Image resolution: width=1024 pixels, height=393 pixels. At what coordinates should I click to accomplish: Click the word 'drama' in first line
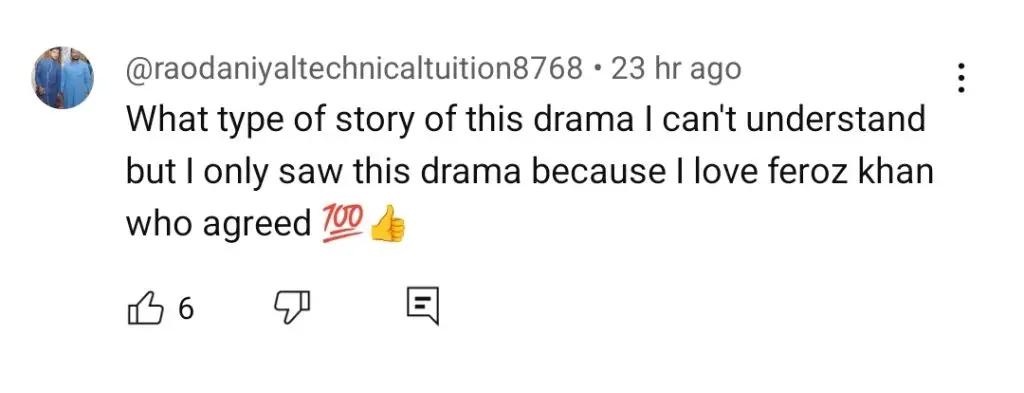coord(583,121)
